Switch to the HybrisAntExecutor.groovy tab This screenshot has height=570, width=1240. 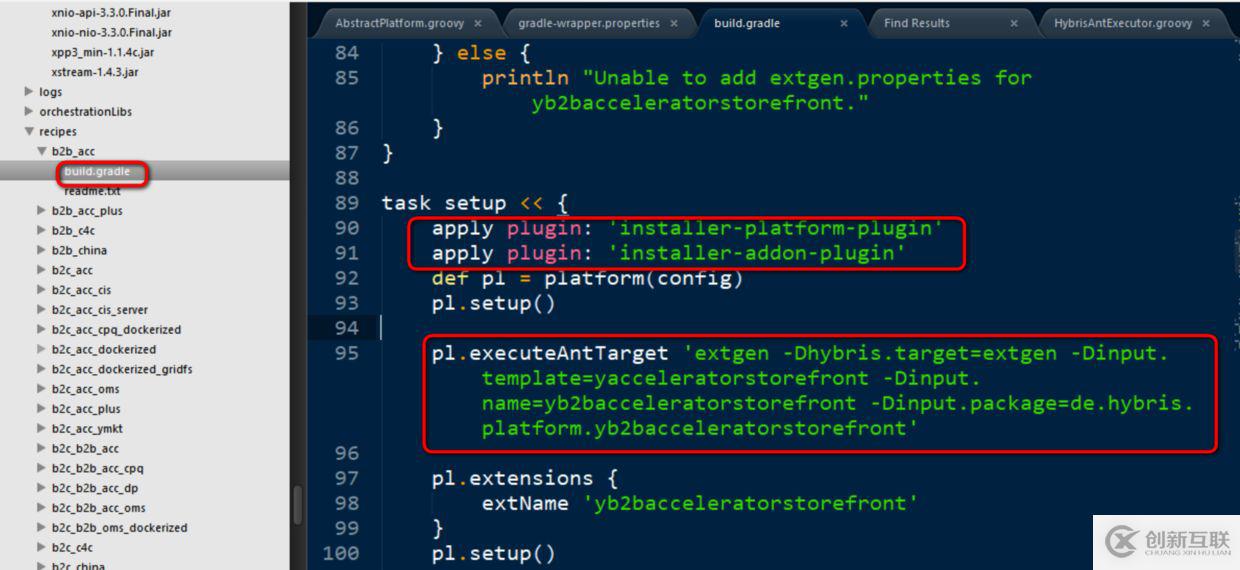1123,23
